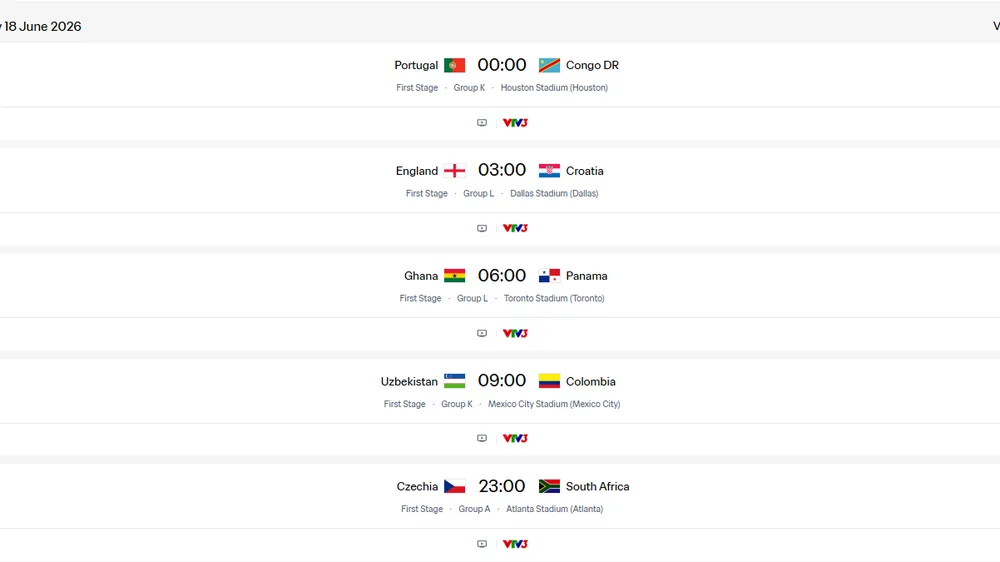Viewport: 1000px width, 562px height.
Task: Open the Portugal team link
Action: coord(416,65)
